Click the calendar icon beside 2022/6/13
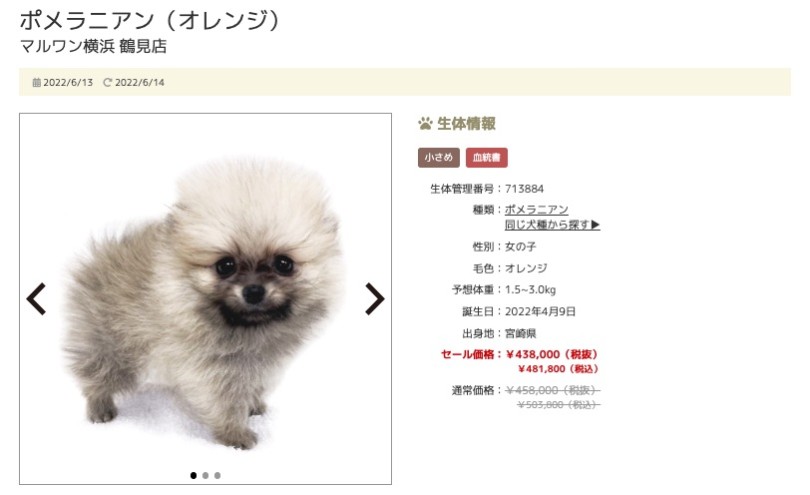 coord(37,82)
